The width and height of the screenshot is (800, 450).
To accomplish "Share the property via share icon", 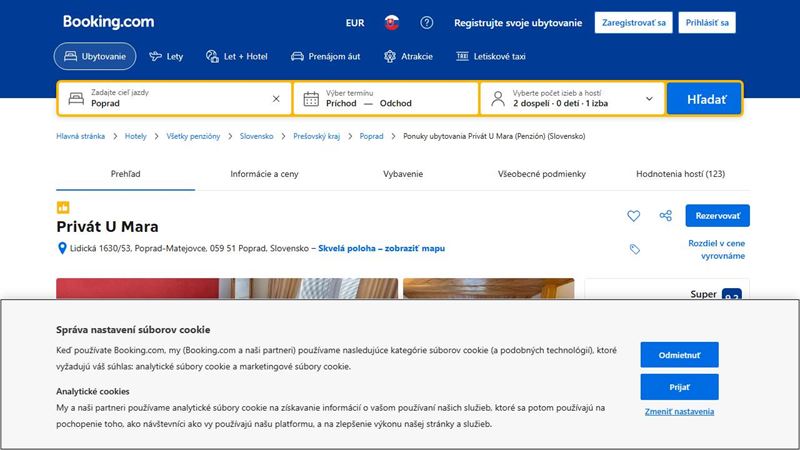I will point(665,216).
